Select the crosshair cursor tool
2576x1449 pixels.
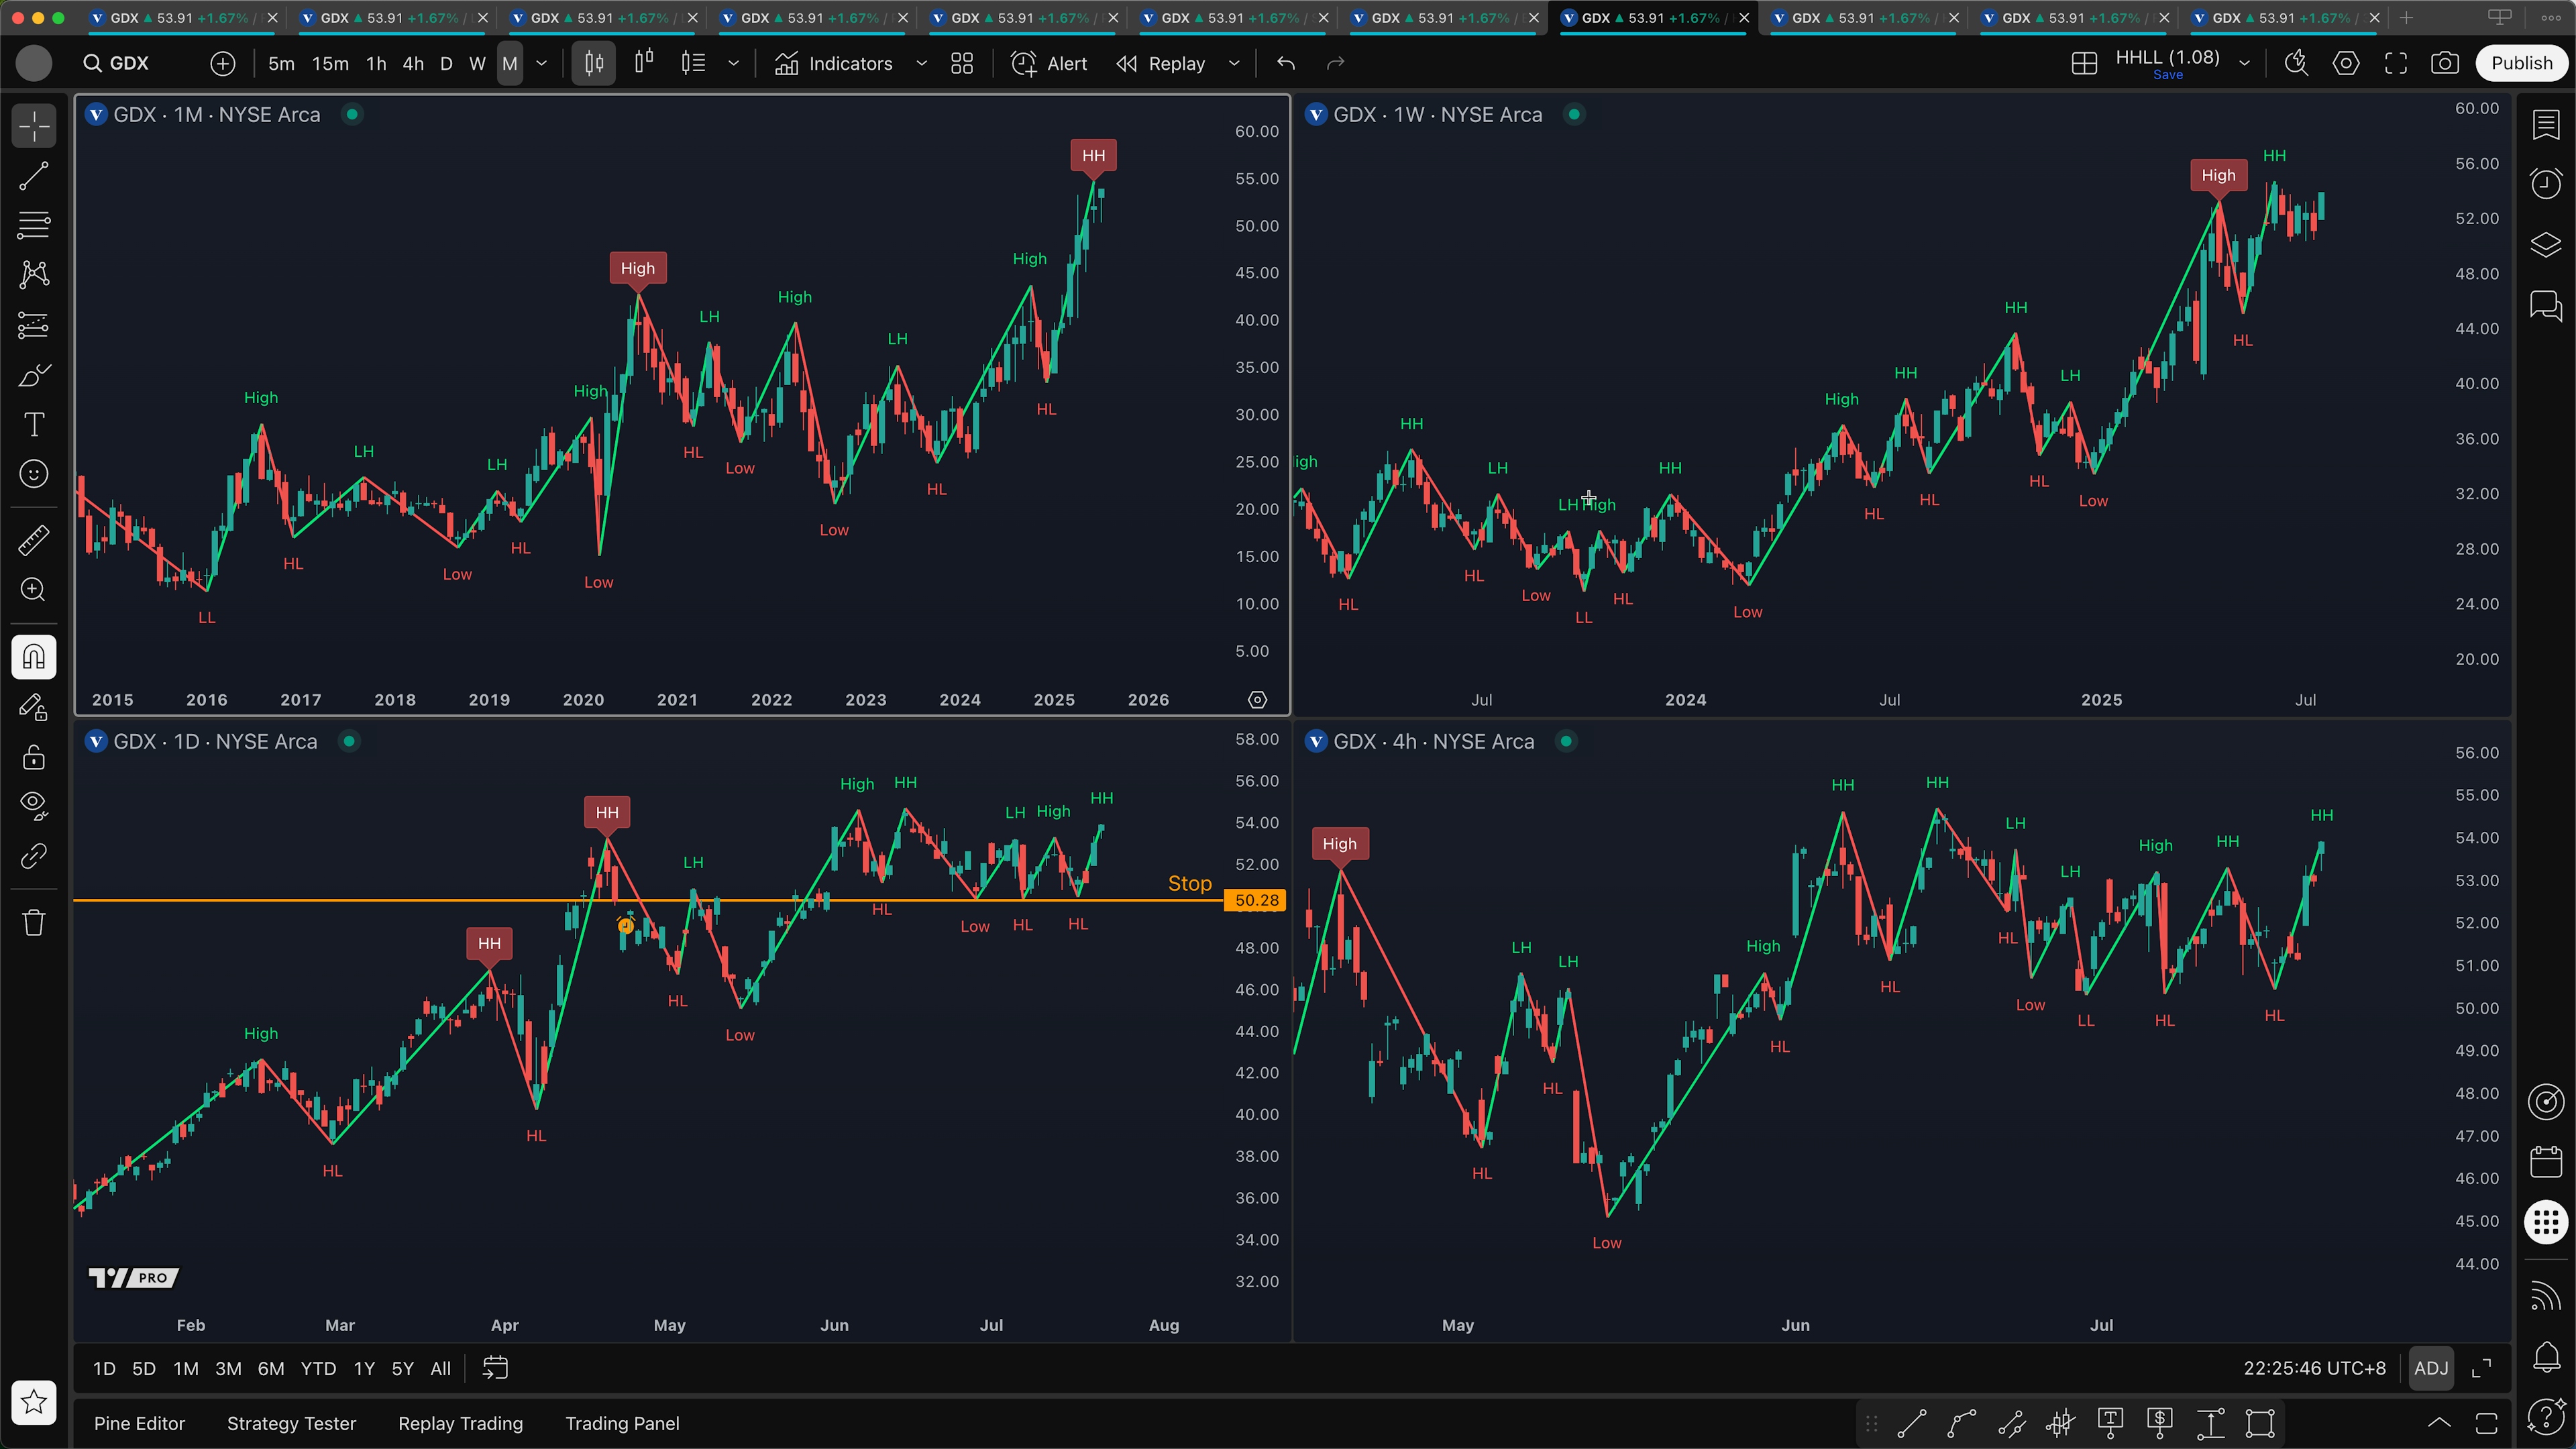click(34, 127)
